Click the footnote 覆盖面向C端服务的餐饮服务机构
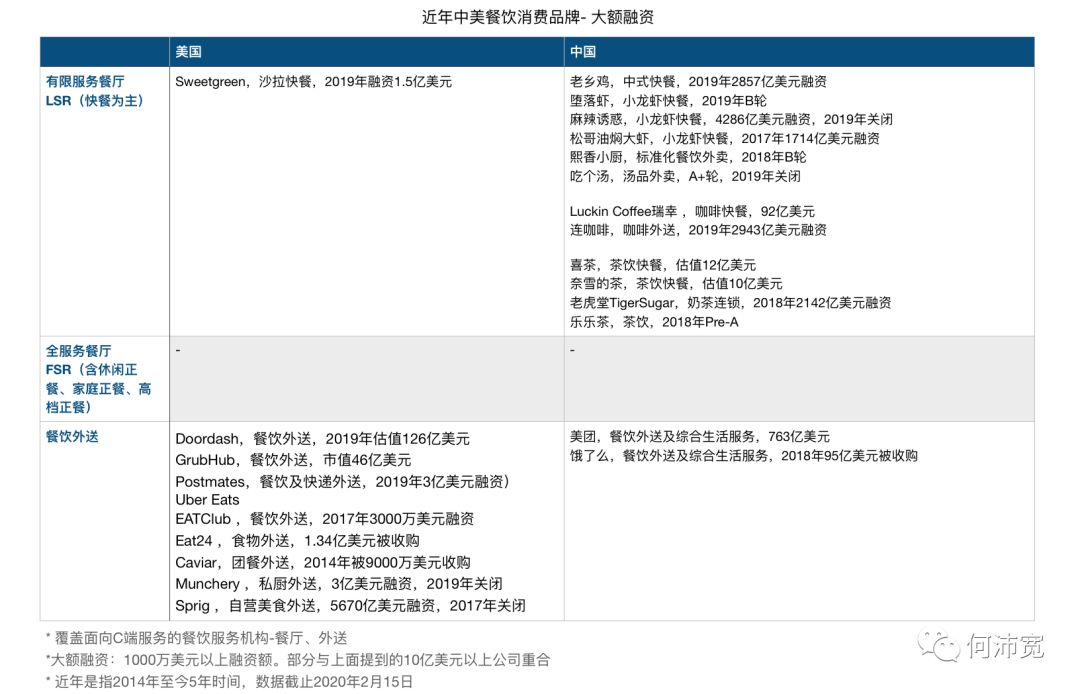1080x694 pixels. 196,638
